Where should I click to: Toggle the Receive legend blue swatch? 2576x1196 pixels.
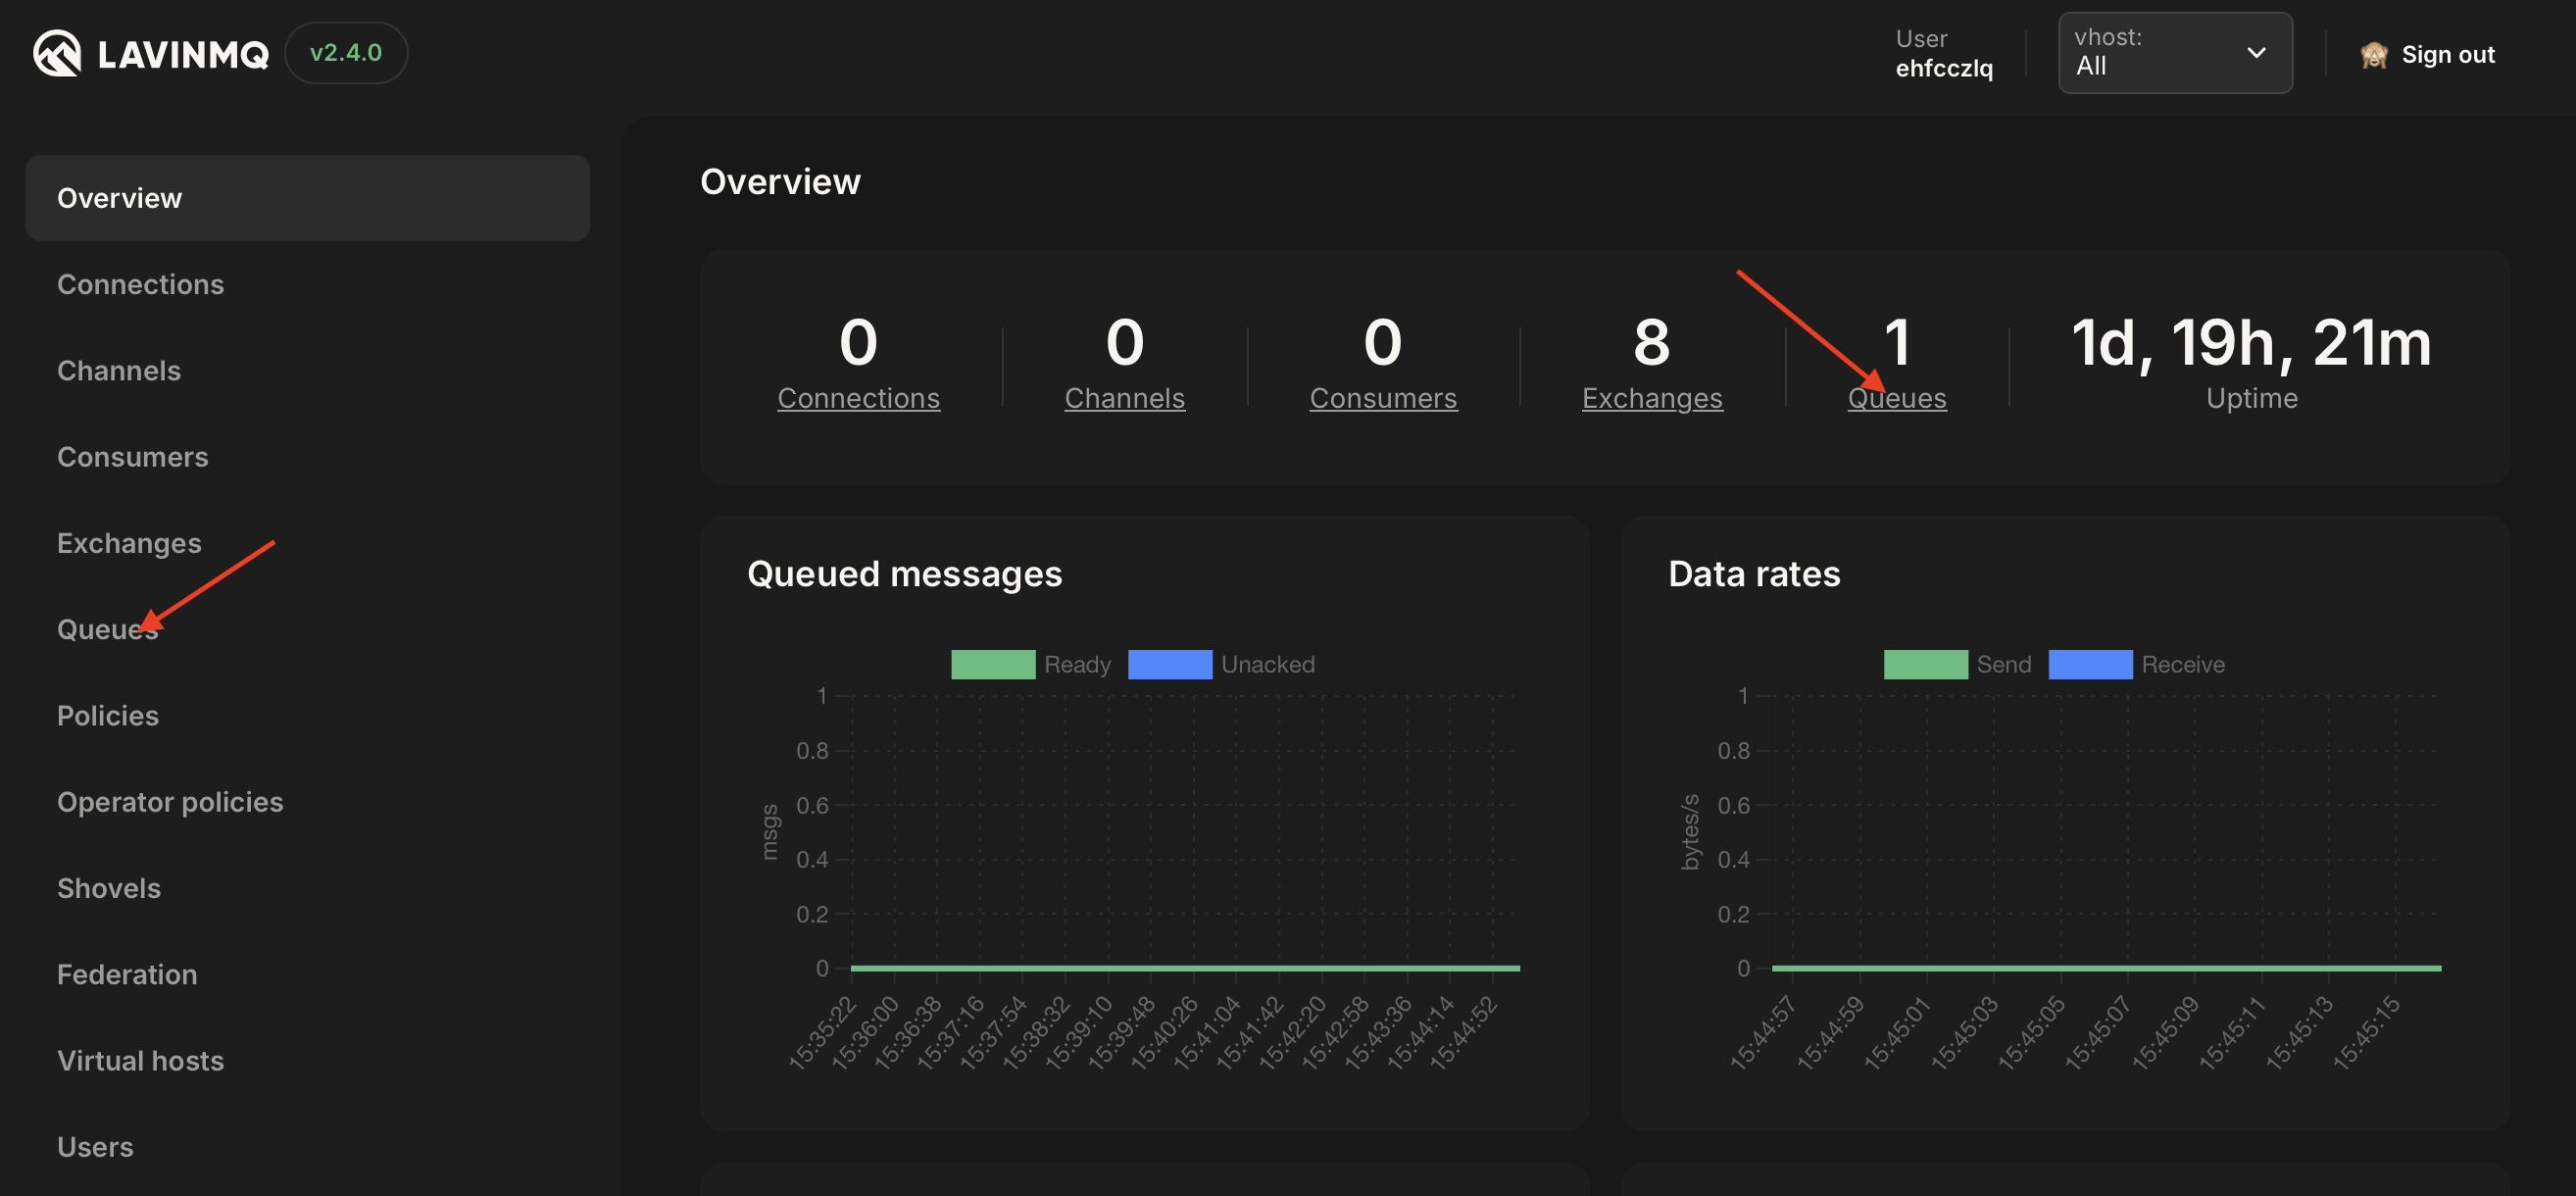pos(2090,665)
